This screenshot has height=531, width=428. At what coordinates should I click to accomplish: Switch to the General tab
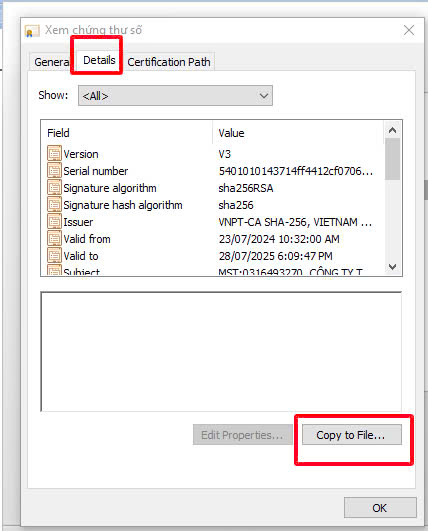(x=51, y=62)
